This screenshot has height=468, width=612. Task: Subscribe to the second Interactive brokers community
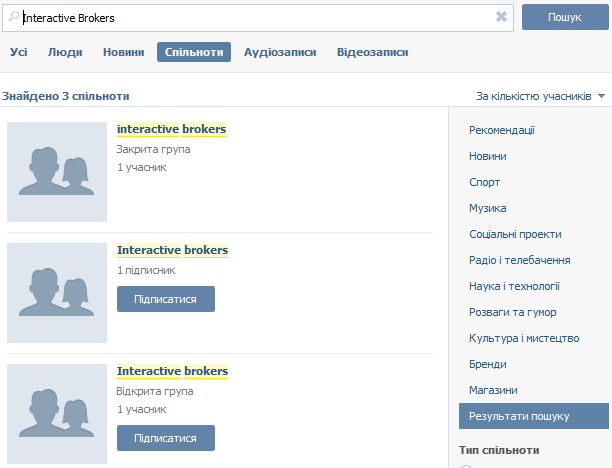coord(166,299)
